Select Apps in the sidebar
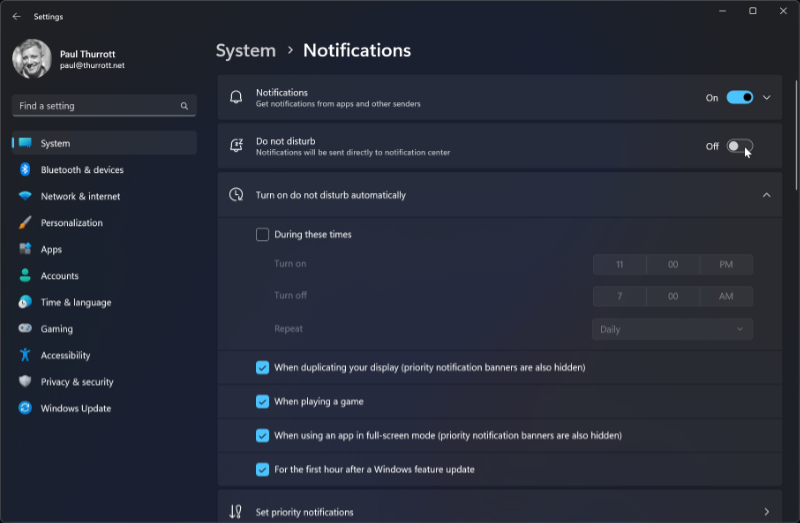800x523 pixels. (51, 249)
